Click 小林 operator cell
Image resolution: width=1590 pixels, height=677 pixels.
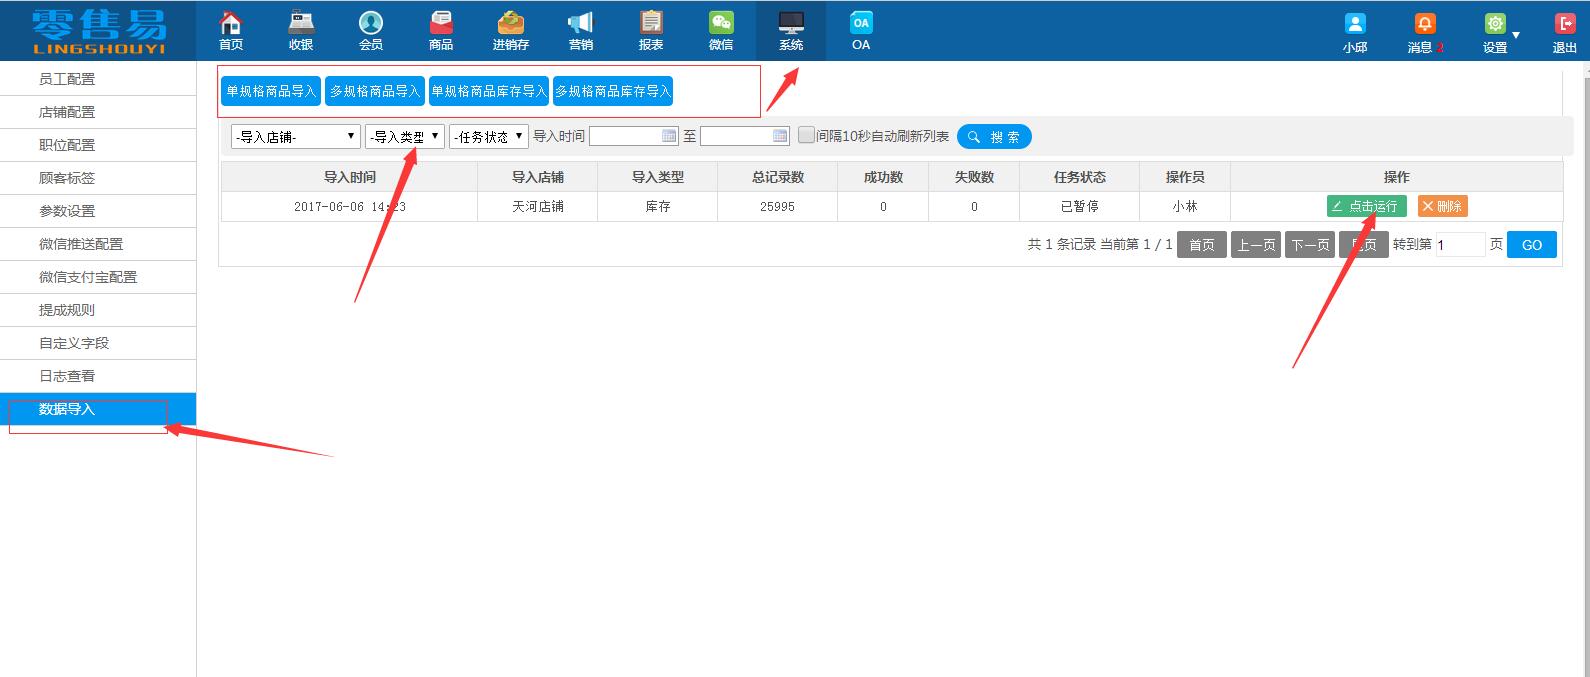click(x=1185, y=206)
